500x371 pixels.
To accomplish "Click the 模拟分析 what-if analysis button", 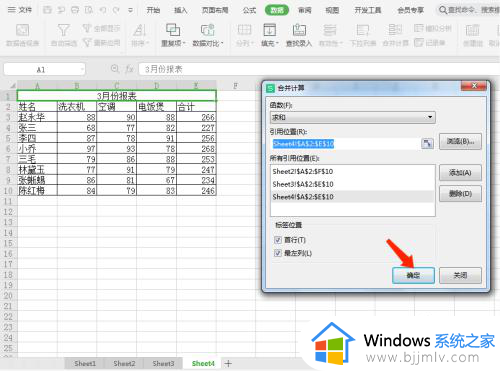I will click(x=433, y=28).
